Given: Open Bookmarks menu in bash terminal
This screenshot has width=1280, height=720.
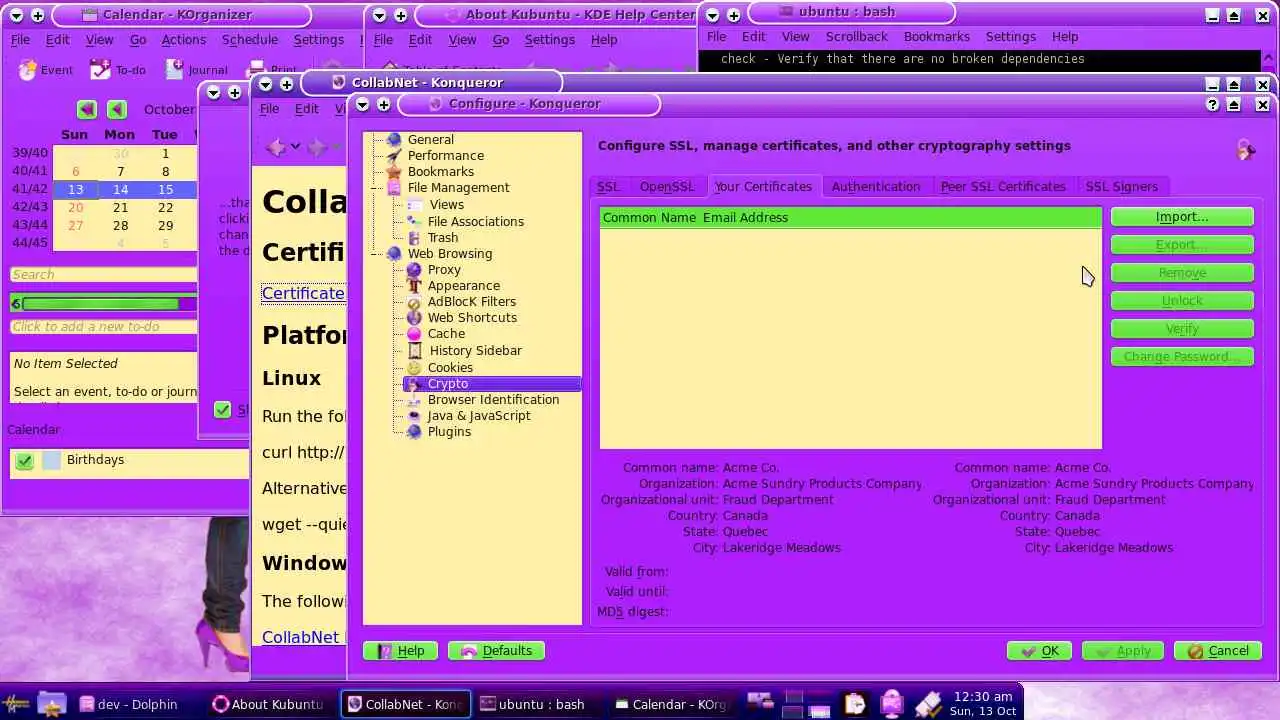Looking at the screenshot, I should click(936, 36).
